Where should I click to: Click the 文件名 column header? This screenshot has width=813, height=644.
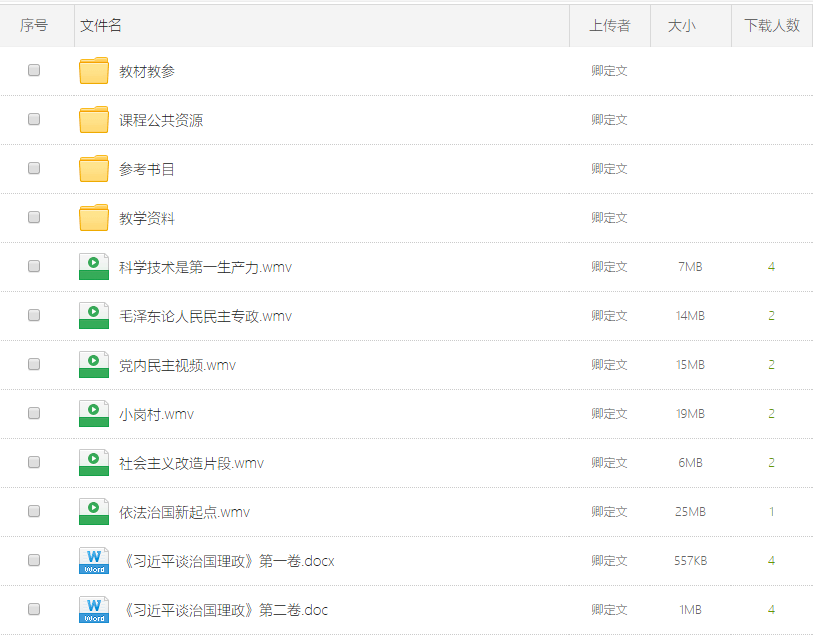[101, 26]
